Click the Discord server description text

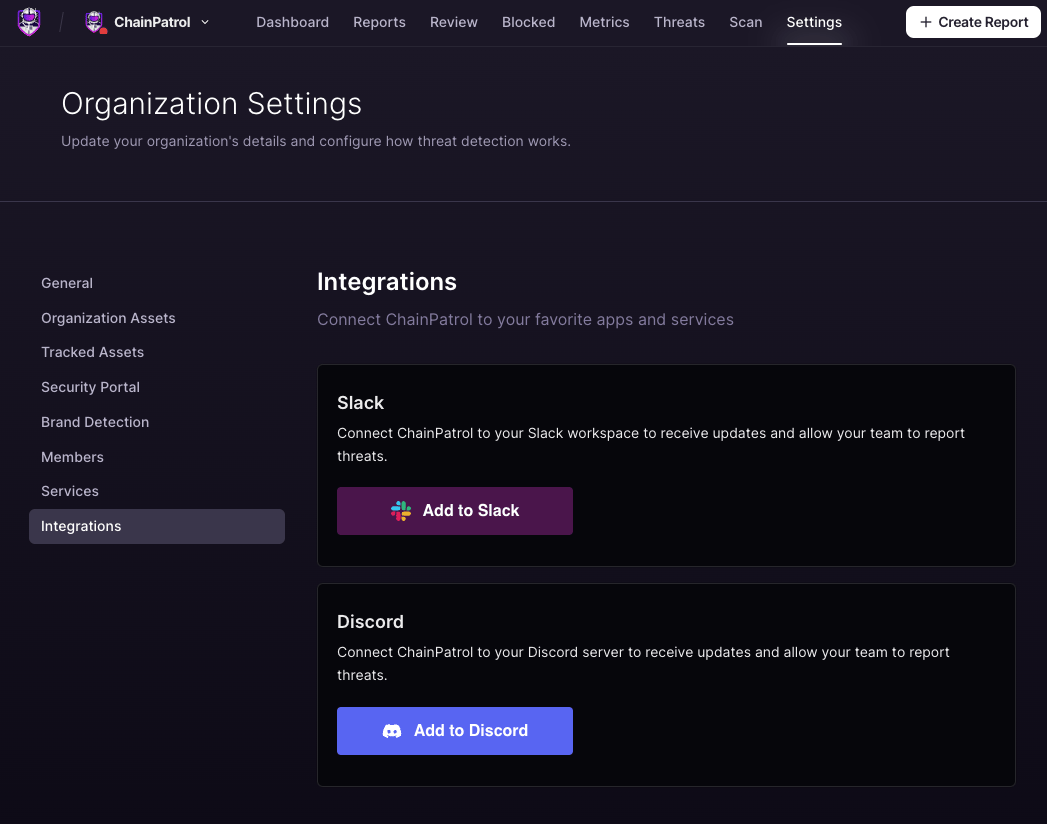coord(643,664)
